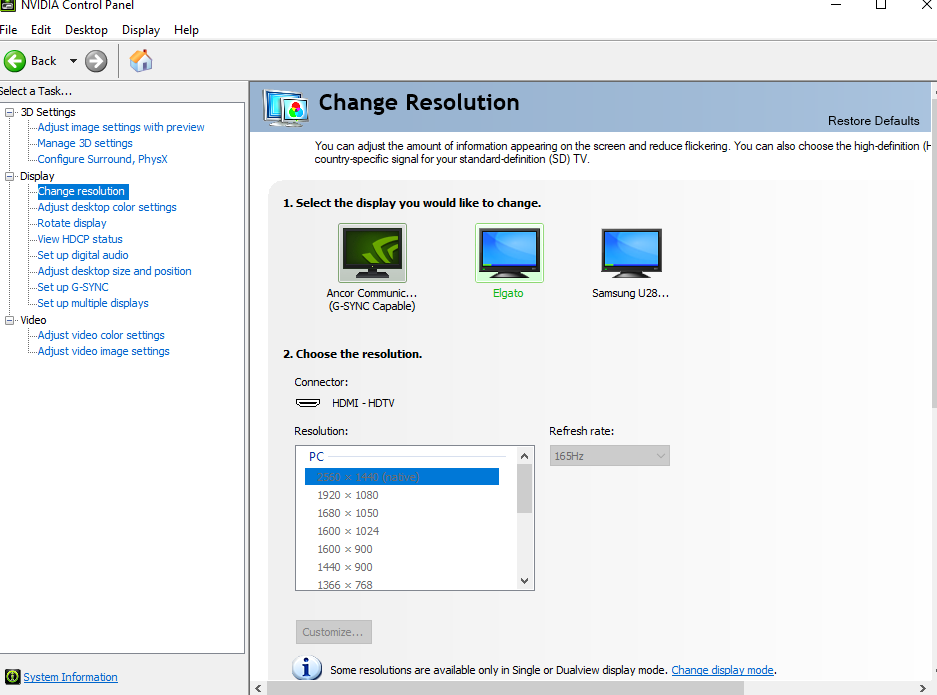Click horizontal scrollbar left arrow
The image size is (937, 695).
pyautogui.click(x=258, y=688)
